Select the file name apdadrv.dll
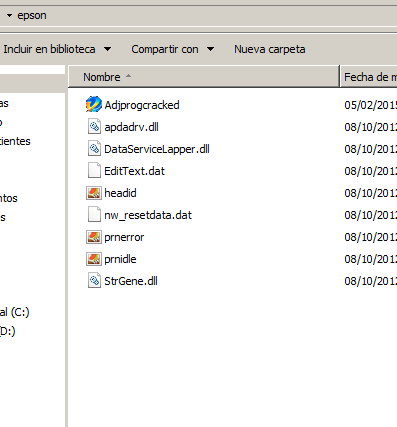Image resolution: width=397 pixels, height=427 pixels. (131, 127)
